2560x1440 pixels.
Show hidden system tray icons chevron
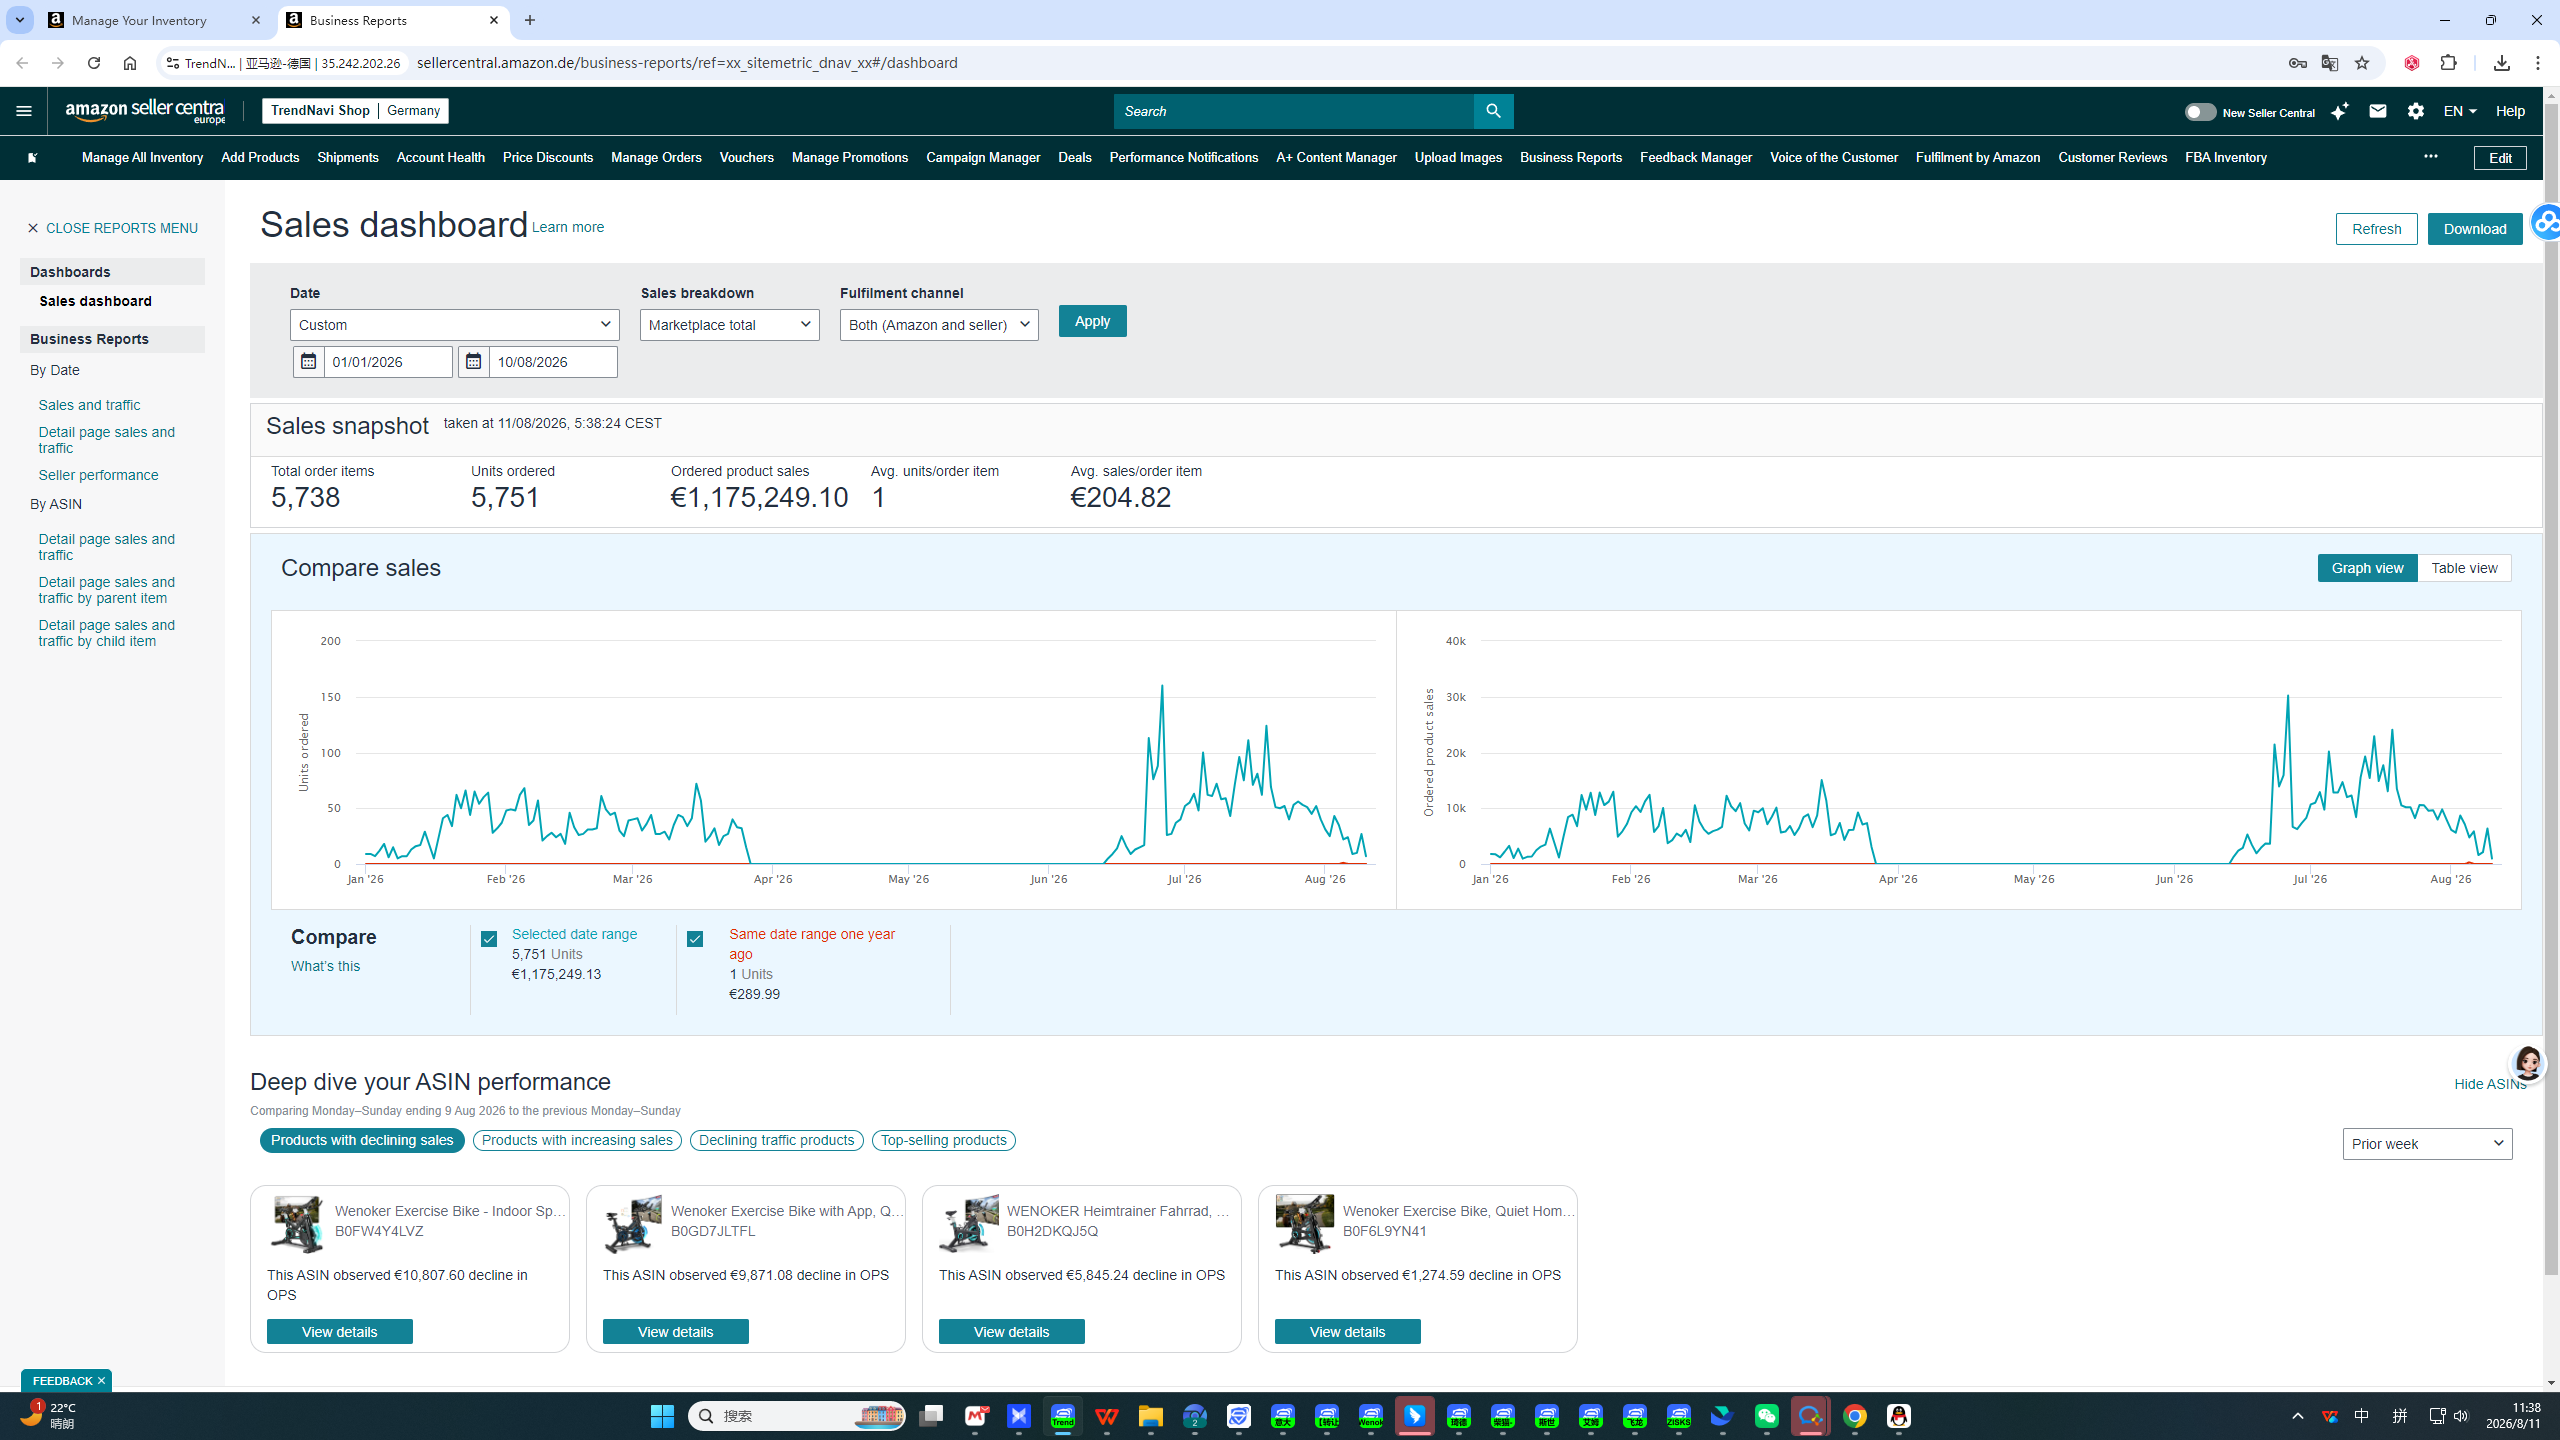(x=2297, y=1416)
